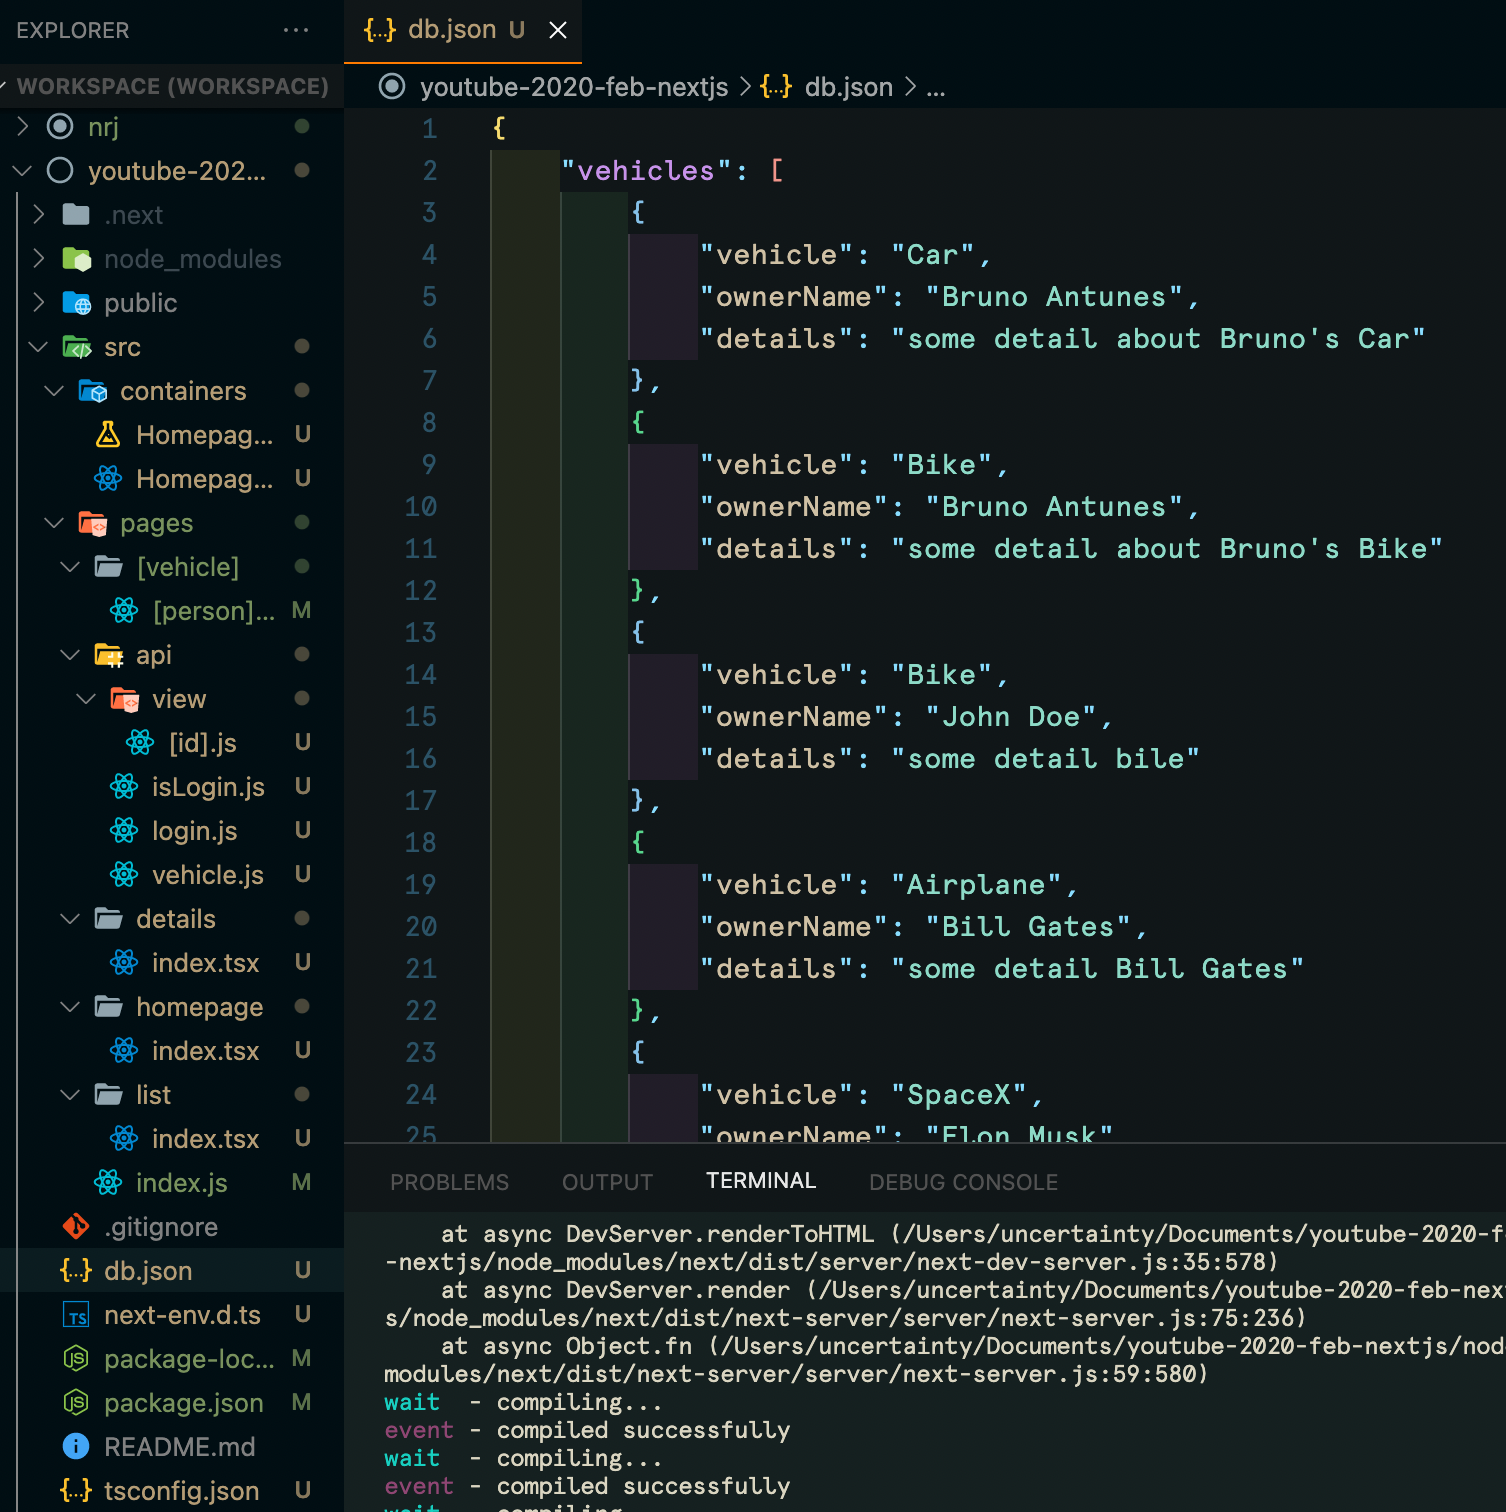Switch to DEBUG CONSOLE panel tab
Screen dimensions: 1506x1512
pos(963,1182)
